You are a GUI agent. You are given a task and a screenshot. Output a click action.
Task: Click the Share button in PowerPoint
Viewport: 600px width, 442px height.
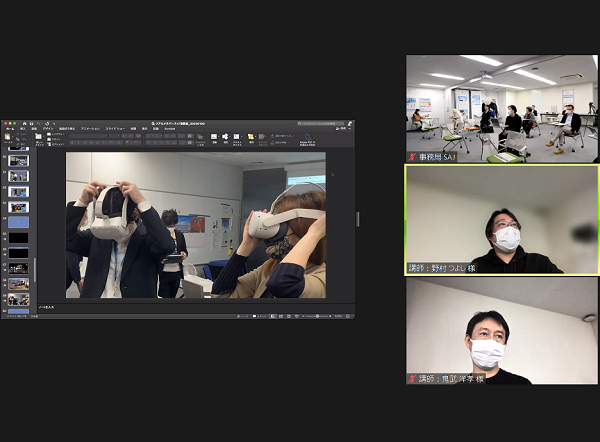(x=345, y=129)
